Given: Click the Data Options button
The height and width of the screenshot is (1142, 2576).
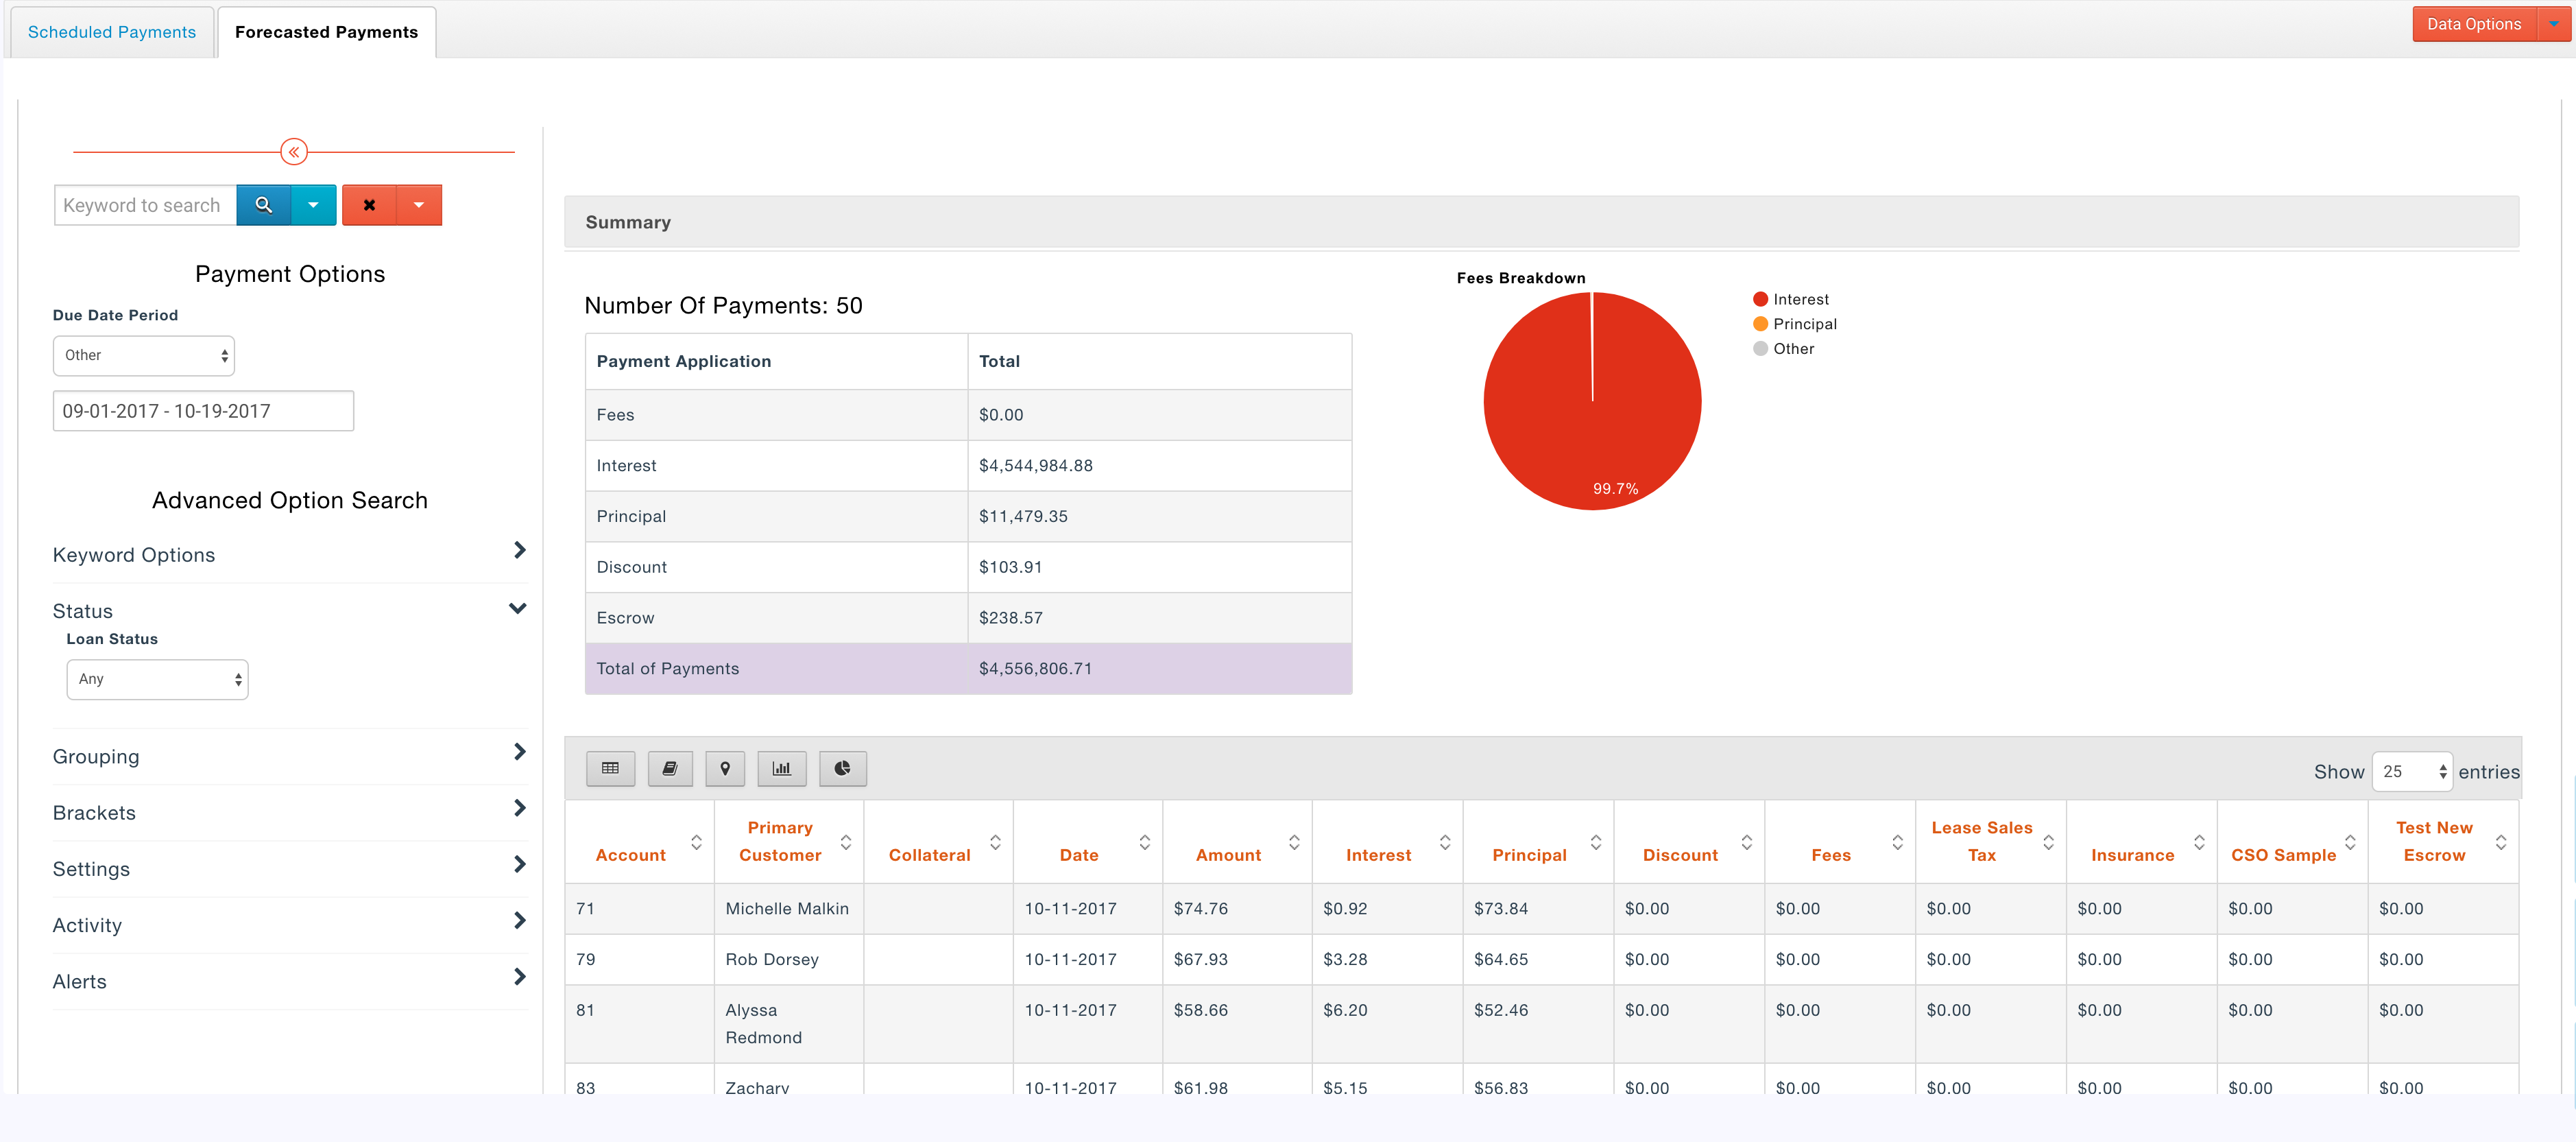Looking at the screenshot, I should click(x=2474, y=24).
